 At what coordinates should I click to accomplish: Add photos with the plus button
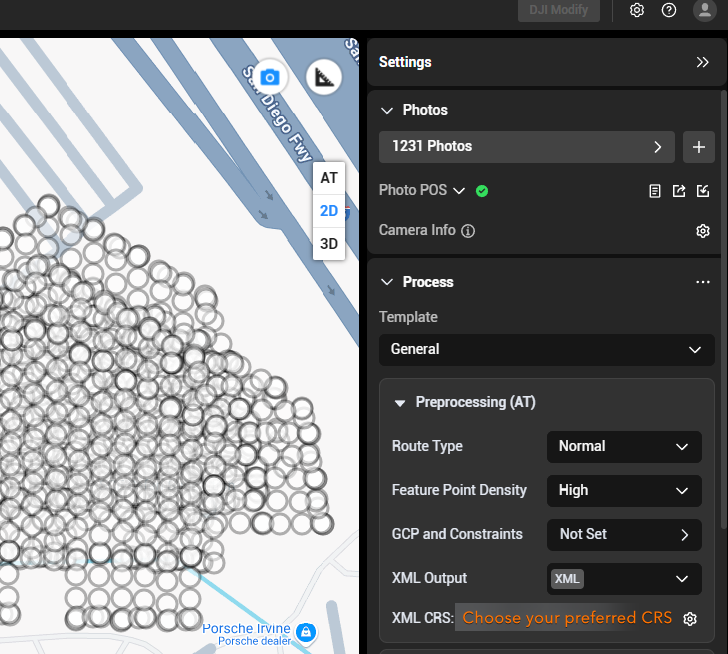699,147
